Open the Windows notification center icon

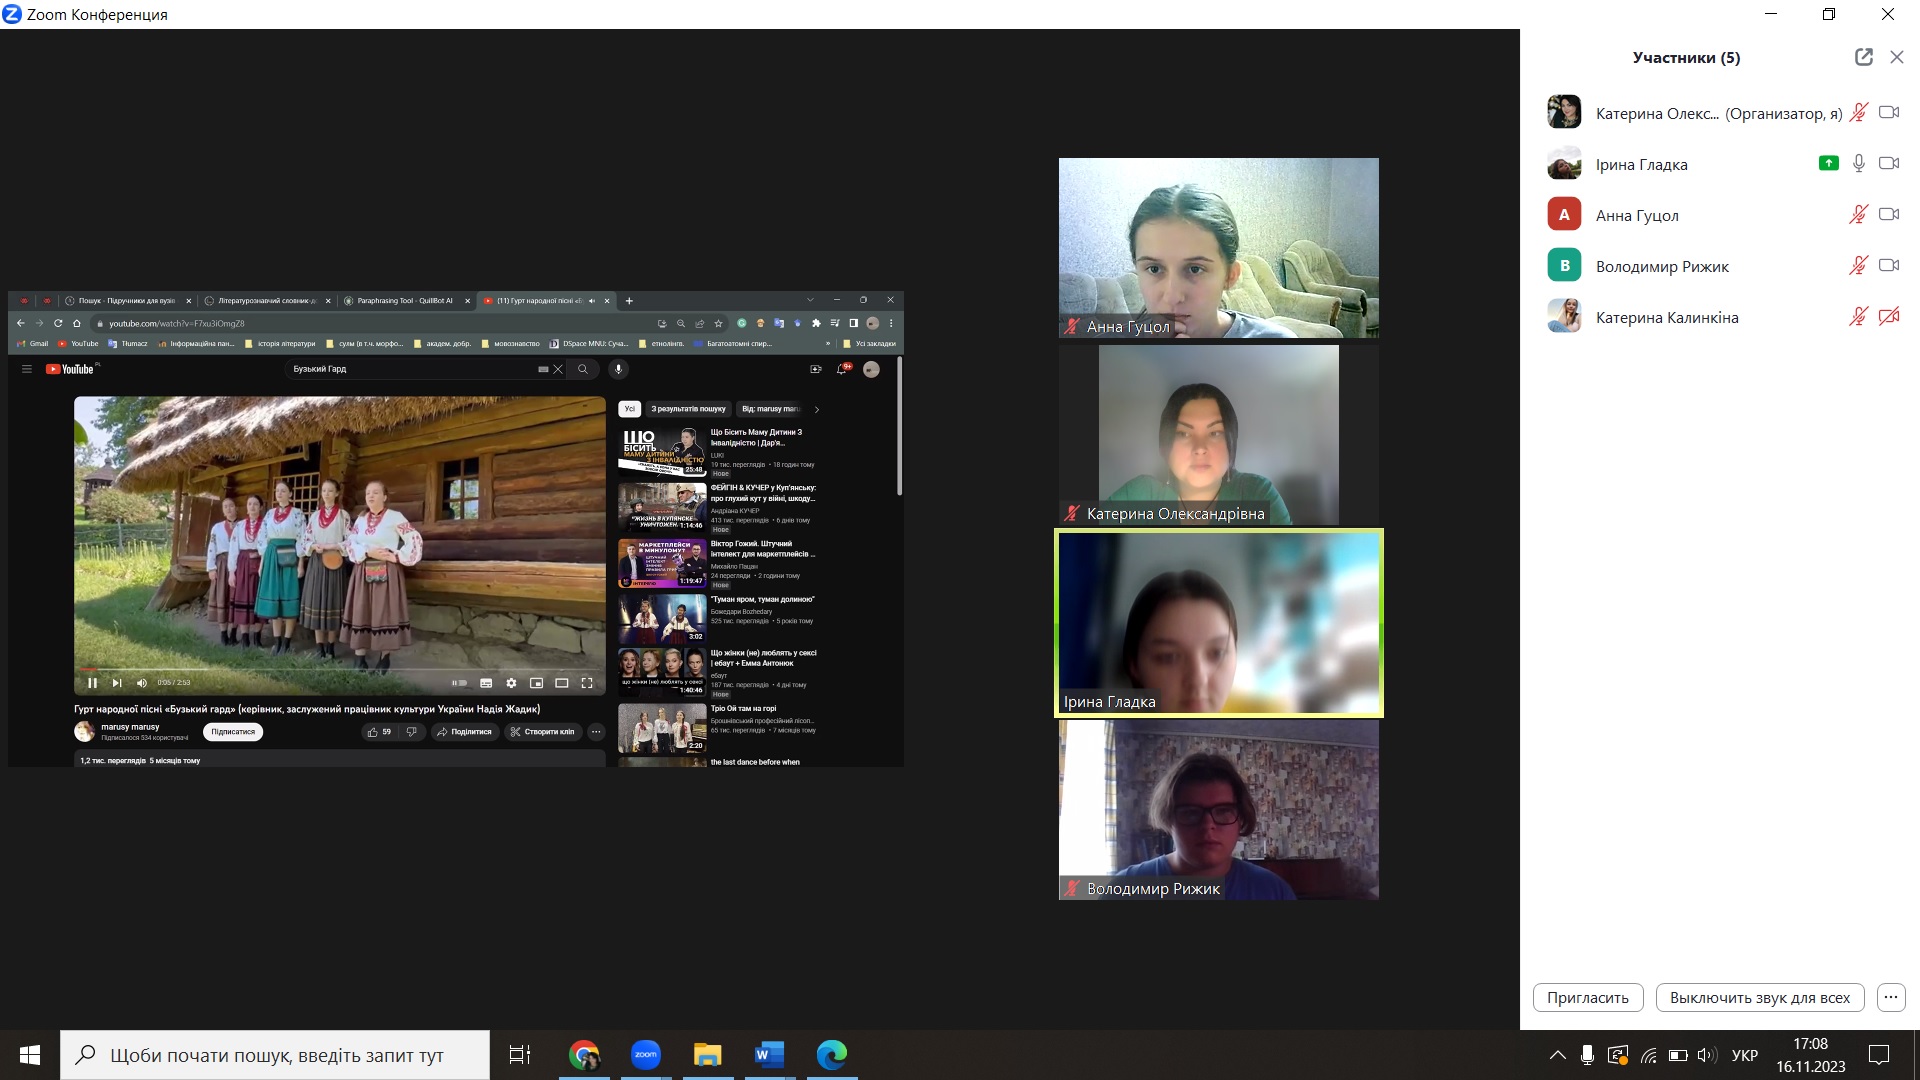pos(1879,1055)
